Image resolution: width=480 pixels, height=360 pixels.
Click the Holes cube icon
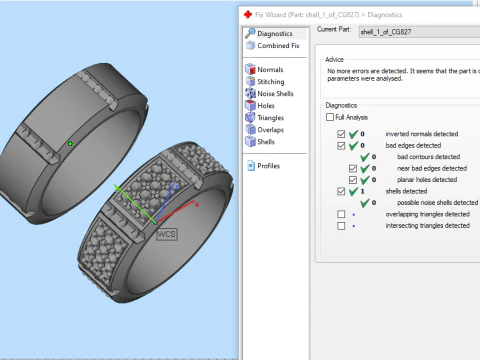pos(250,105)
